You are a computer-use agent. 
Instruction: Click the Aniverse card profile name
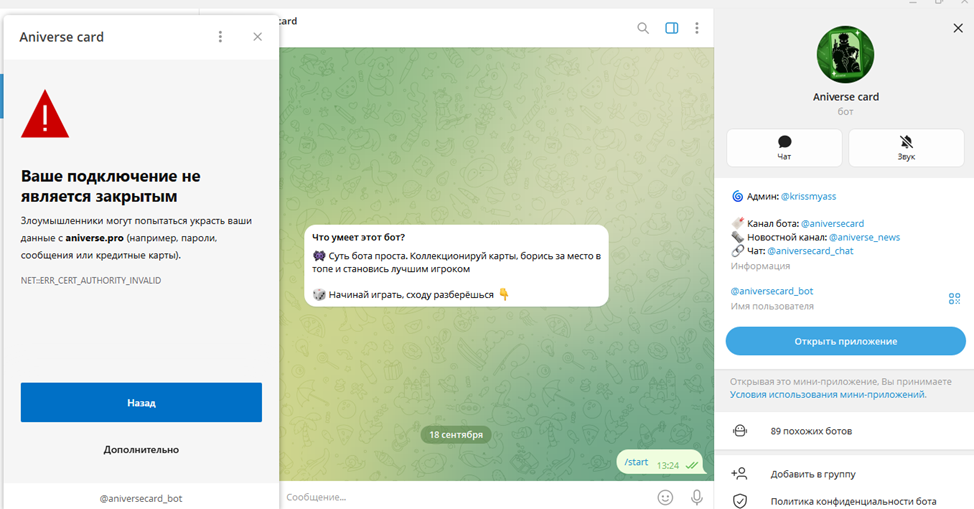click(845, 97)
